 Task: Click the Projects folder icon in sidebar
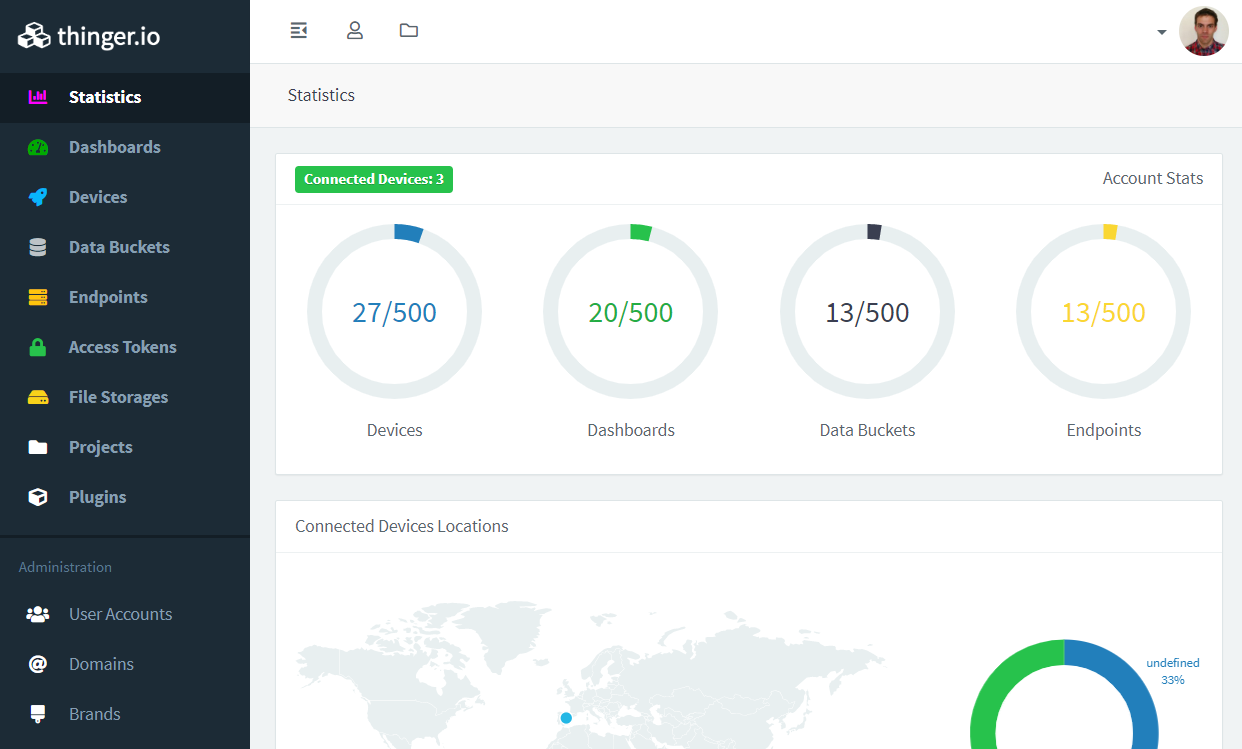[38, 447]
